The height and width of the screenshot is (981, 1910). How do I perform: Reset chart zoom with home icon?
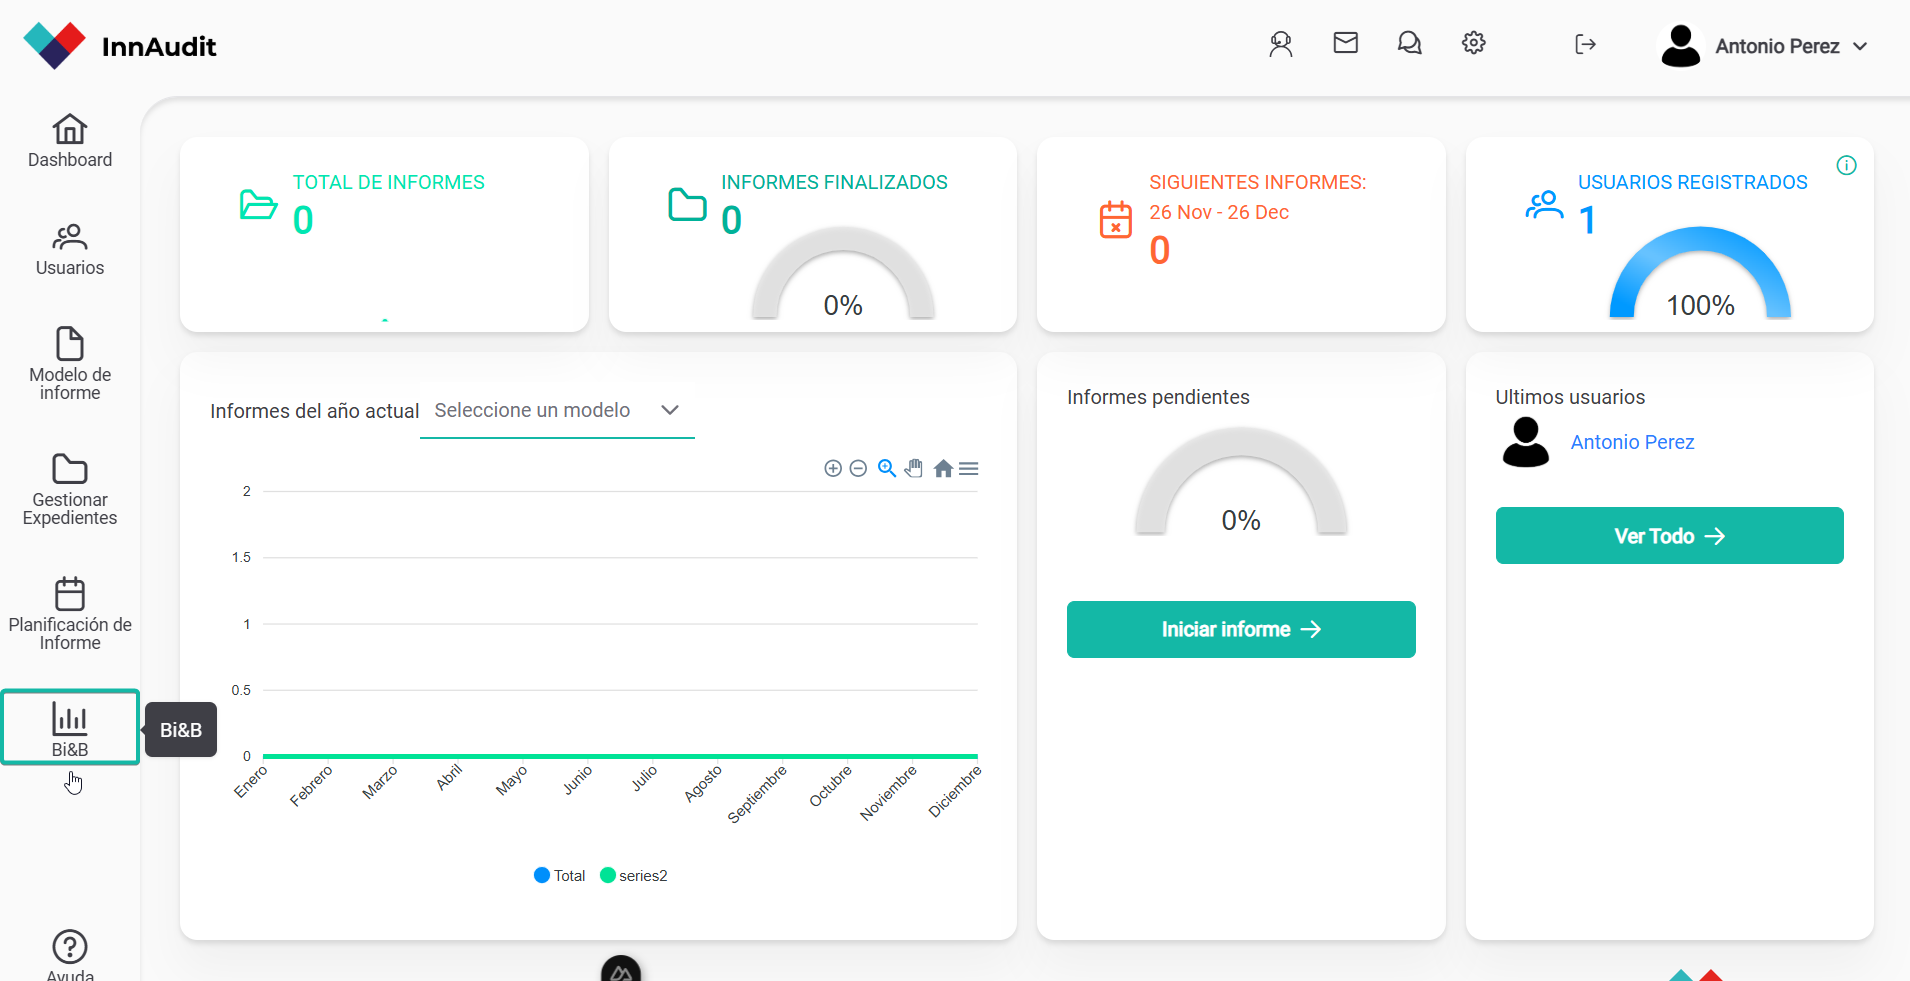pyautogui.click(x=942, y=469)
